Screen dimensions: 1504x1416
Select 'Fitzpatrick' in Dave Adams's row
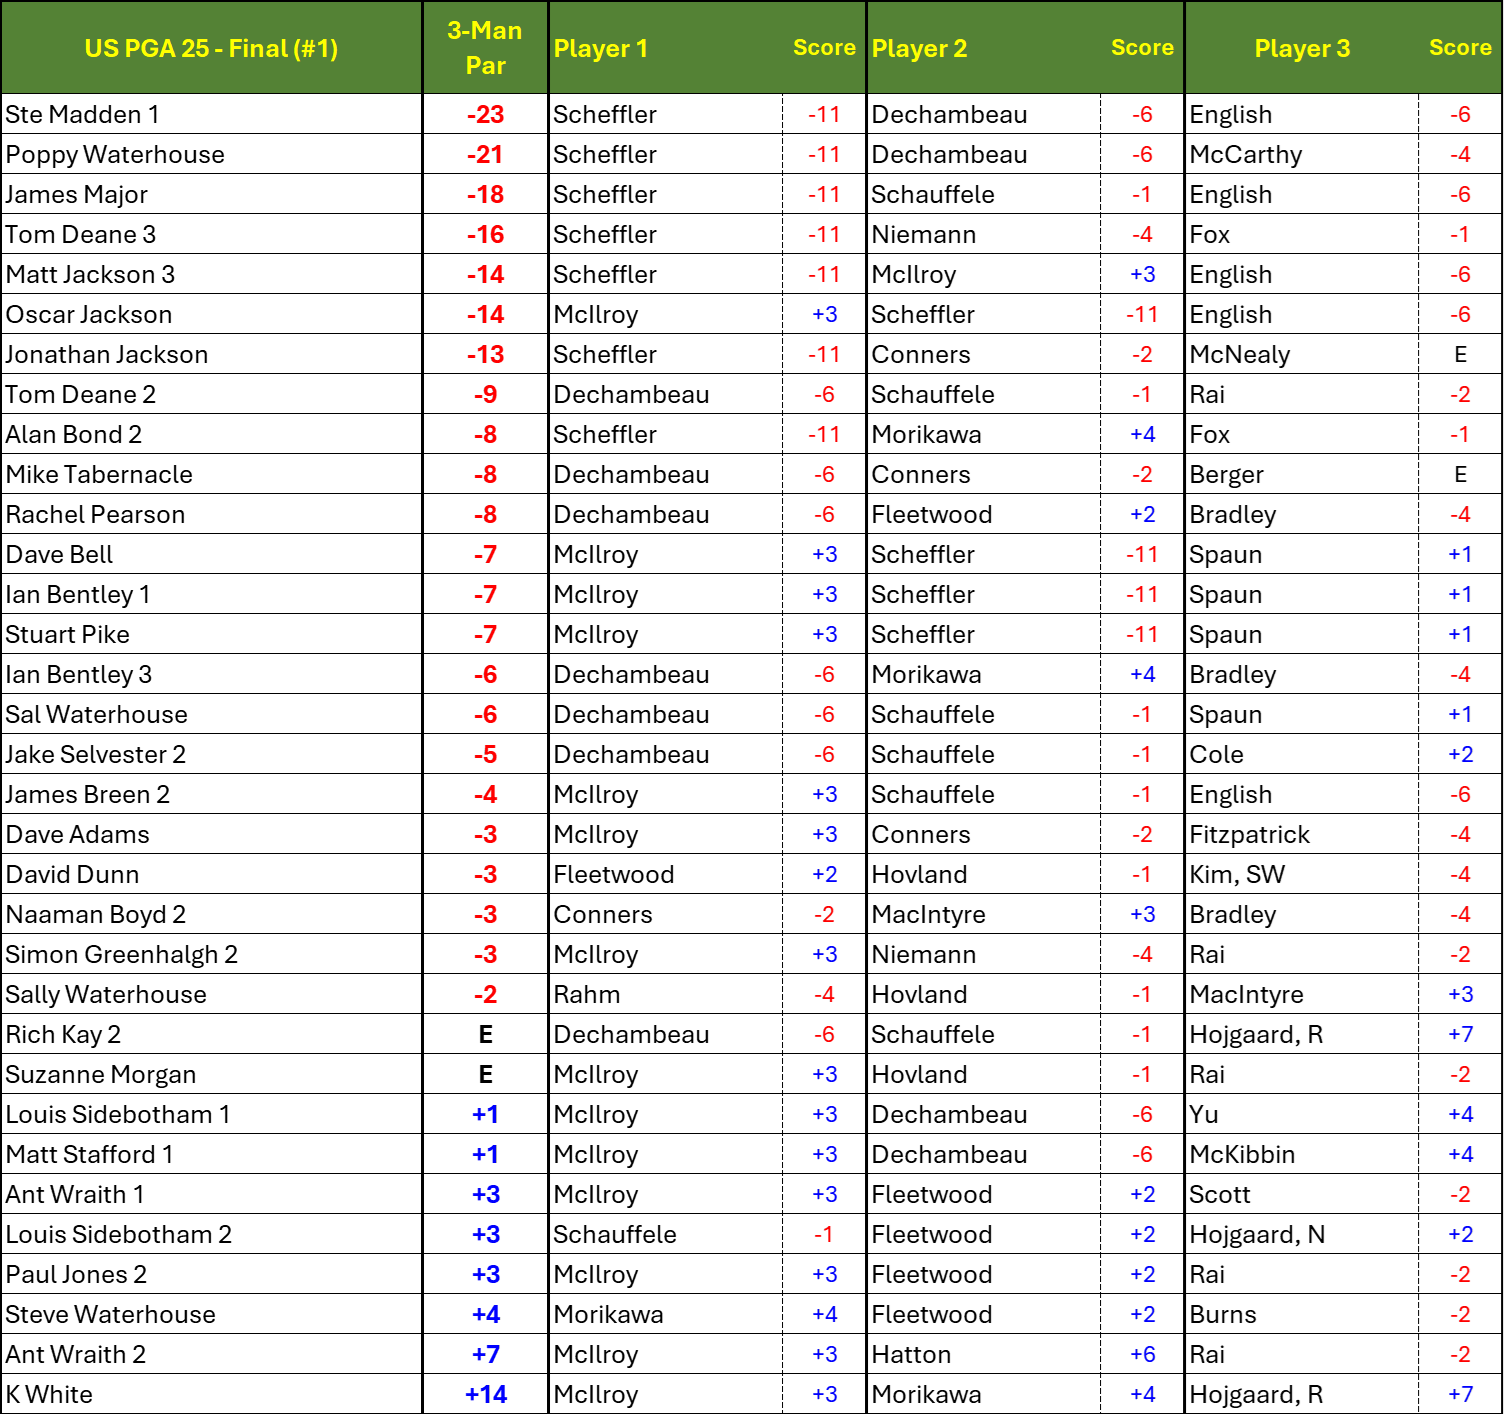click(1302, 834)
